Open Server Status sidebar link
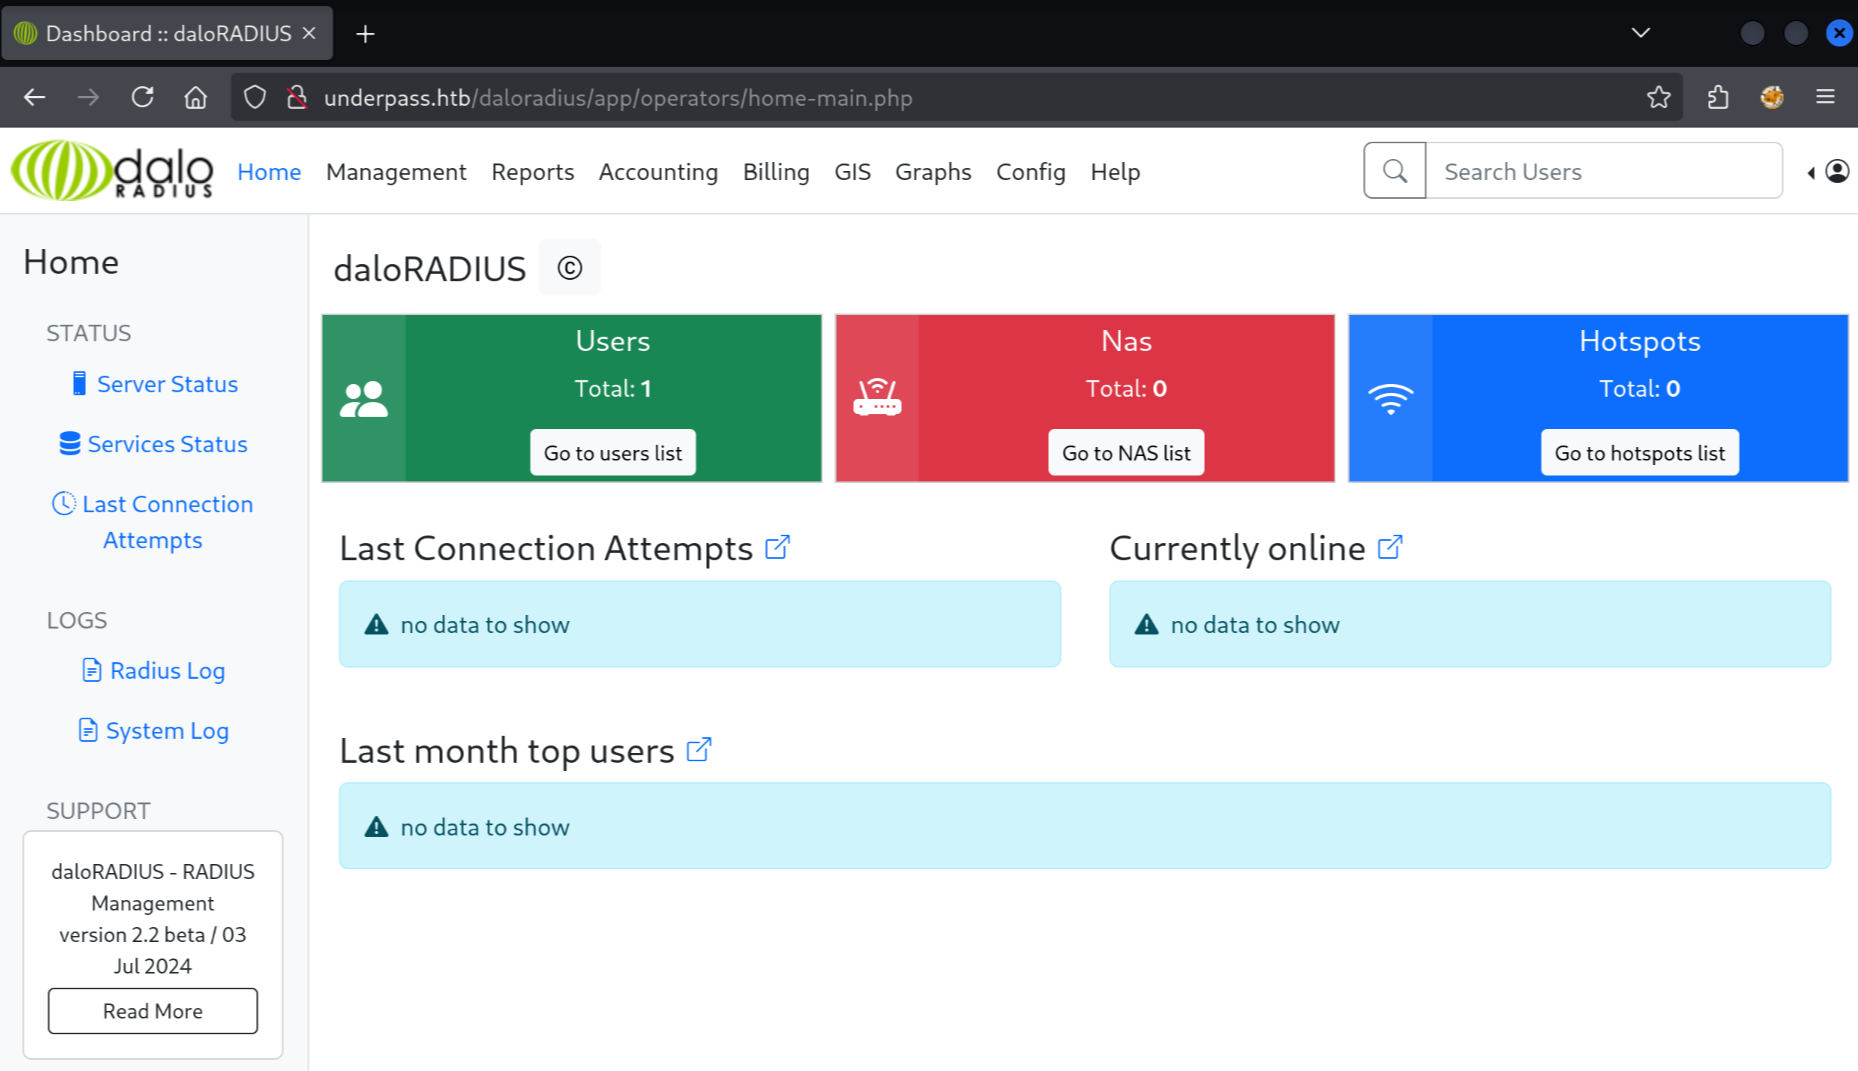Image resolution: width=1858 pixels, height=1071 pixels. click(x=155, y=384)
